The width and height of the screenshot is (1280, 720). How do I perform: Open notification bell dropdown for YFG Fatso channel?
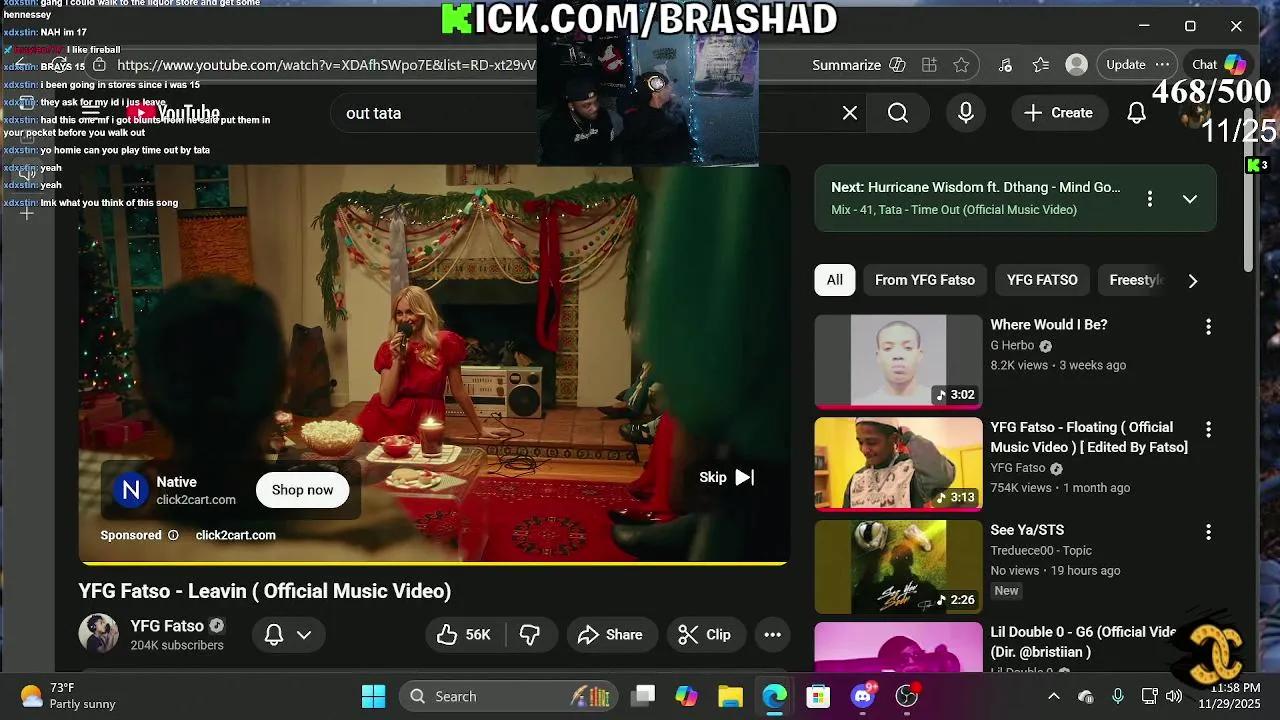pyautogui.click(x=287, y=634)
